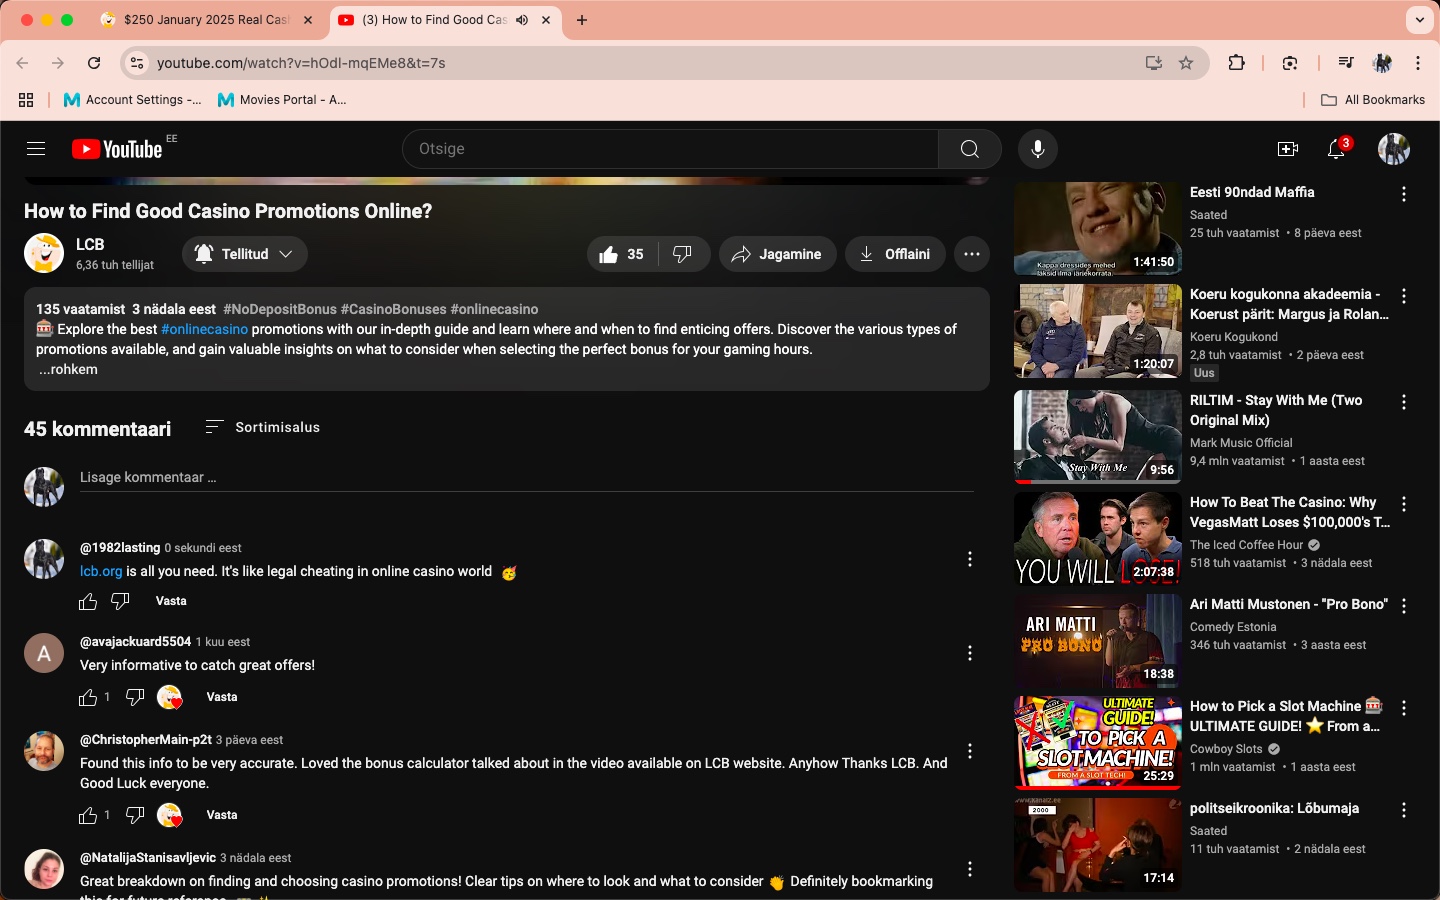
Task: Click the Jagamine share button
Action: 777,254
